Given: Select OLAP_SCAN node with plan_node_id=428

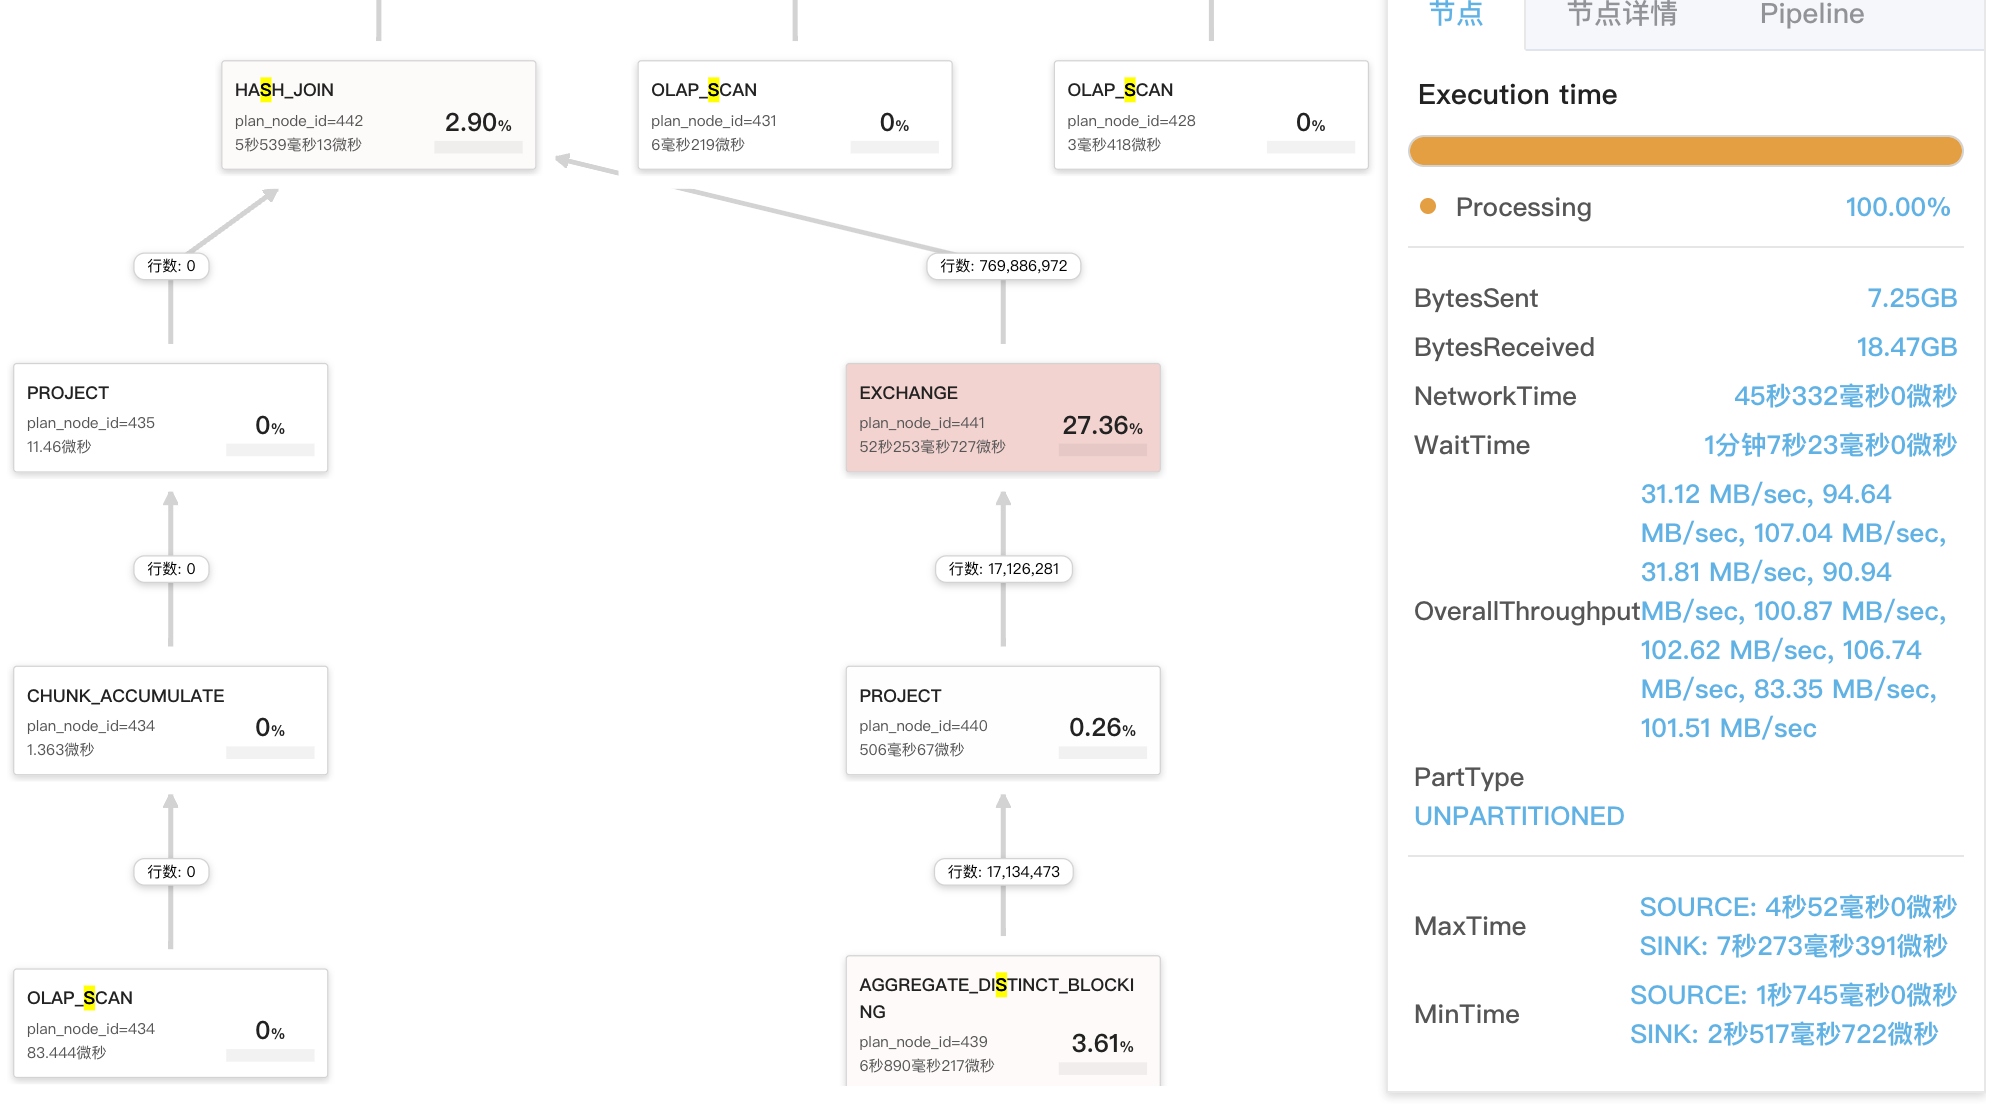Looking at the screenshot, I should [x=1210, y=115].
